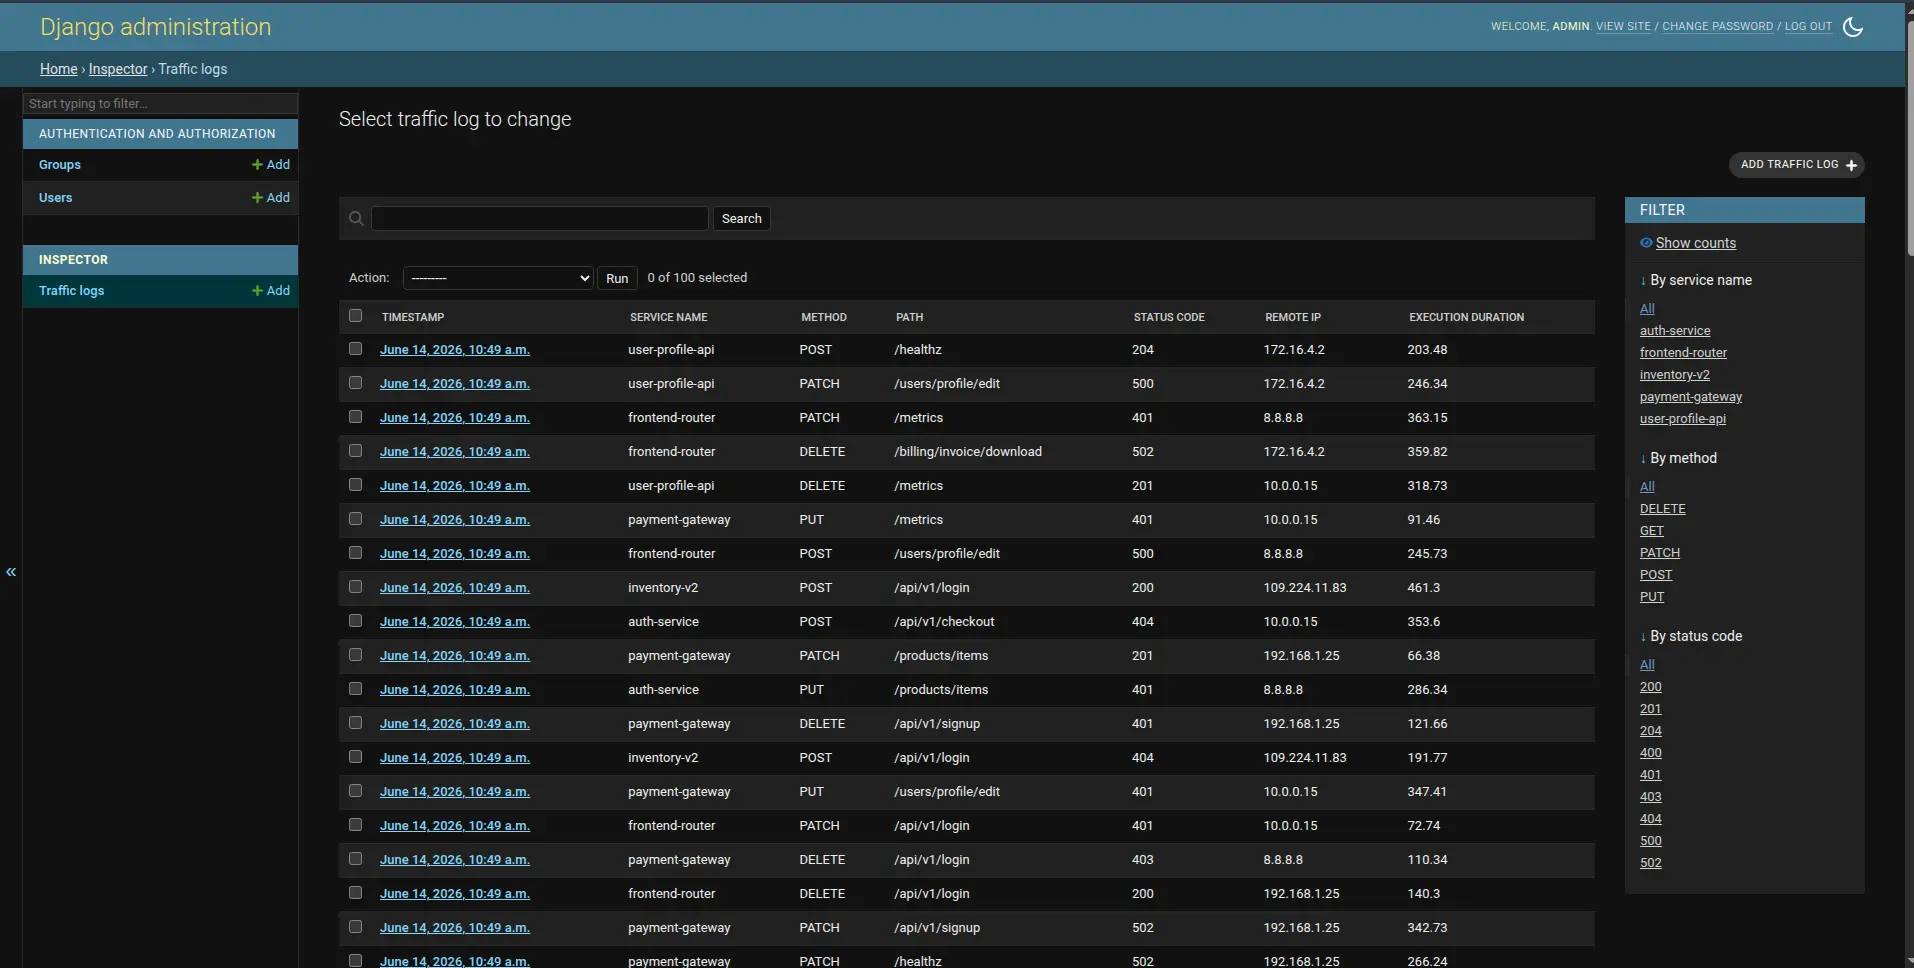Click the eye icon beside Show counts
The height and width of the screenshot is (968, 1914).
pos(1646,243)
